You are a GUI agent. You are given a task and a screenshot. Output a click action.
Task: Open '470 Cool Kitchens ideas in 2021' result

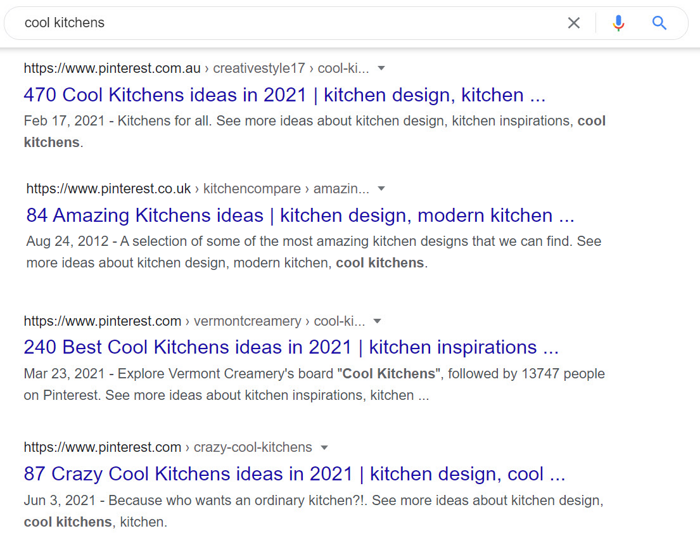[284, 95]
